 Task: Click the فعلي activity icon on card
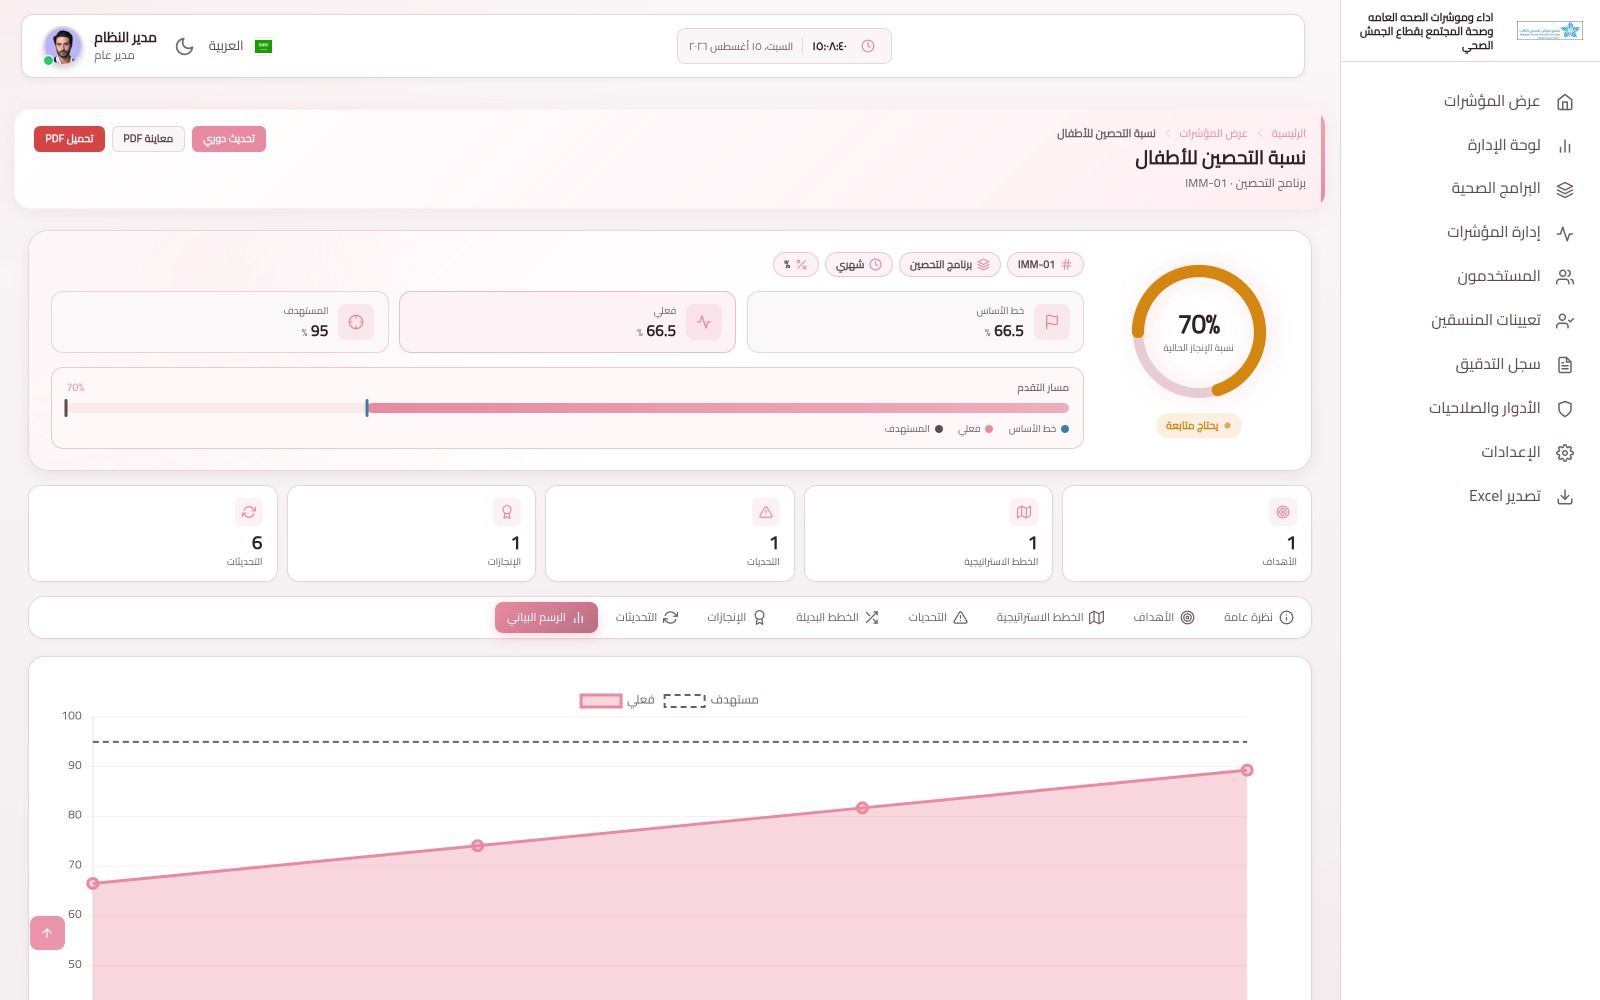[x=704, y=322]
